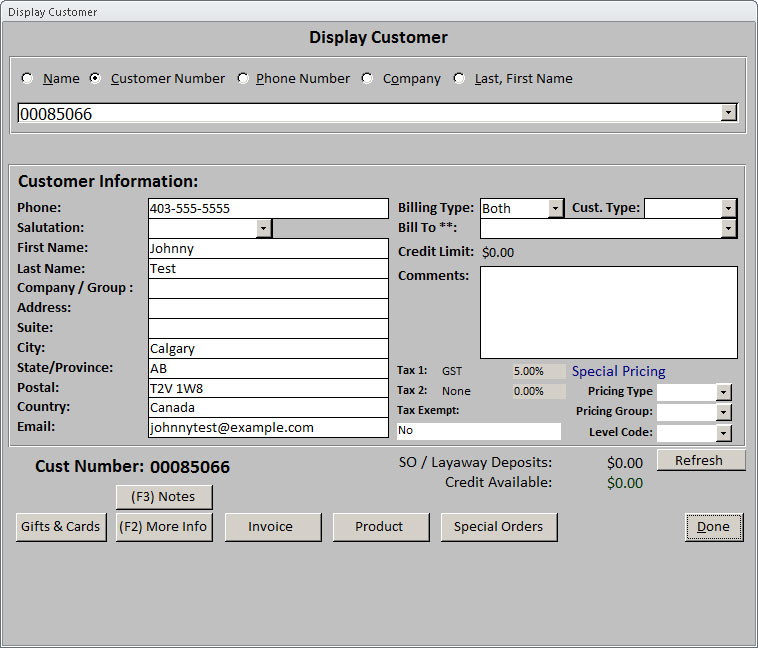The image size is (758, 648).
Task: Select the Company radio button
Action: [x=368, y=78]
